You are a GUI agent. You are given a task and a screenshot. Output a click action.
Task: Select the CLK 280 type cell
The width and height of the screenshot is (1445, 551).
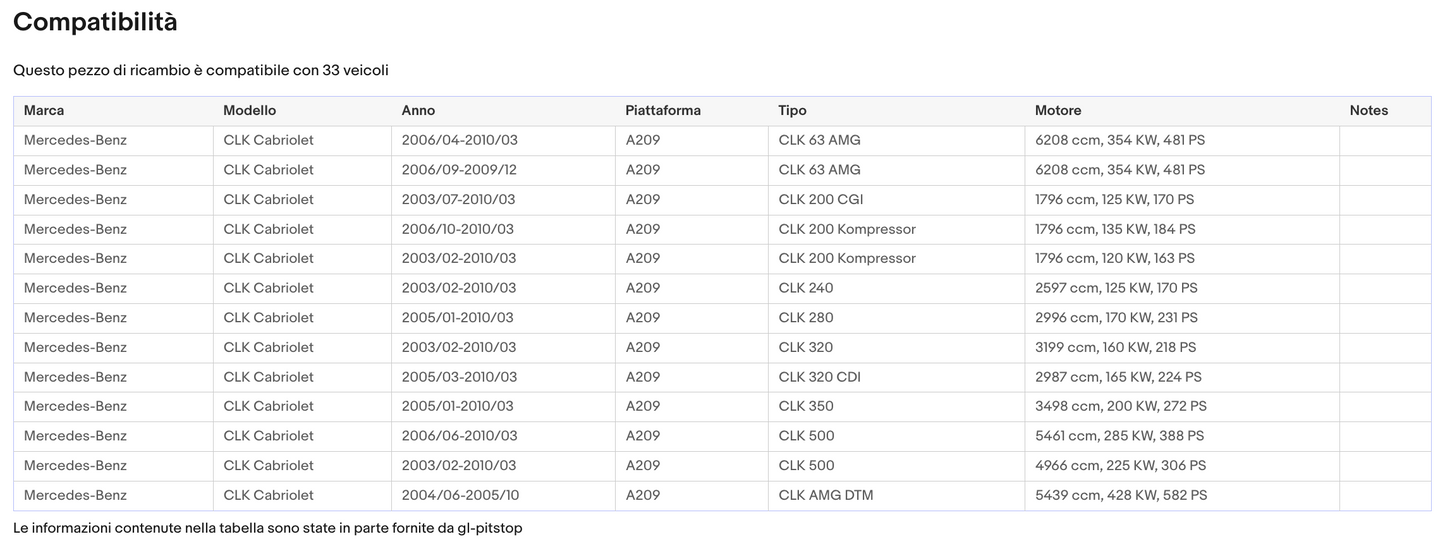click(x=805, y=318)
